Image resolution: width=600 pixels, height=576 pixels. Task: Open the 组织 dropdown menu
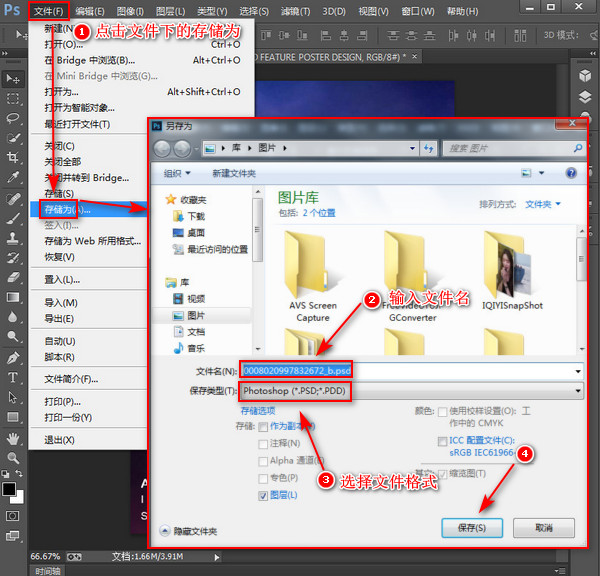177,173
